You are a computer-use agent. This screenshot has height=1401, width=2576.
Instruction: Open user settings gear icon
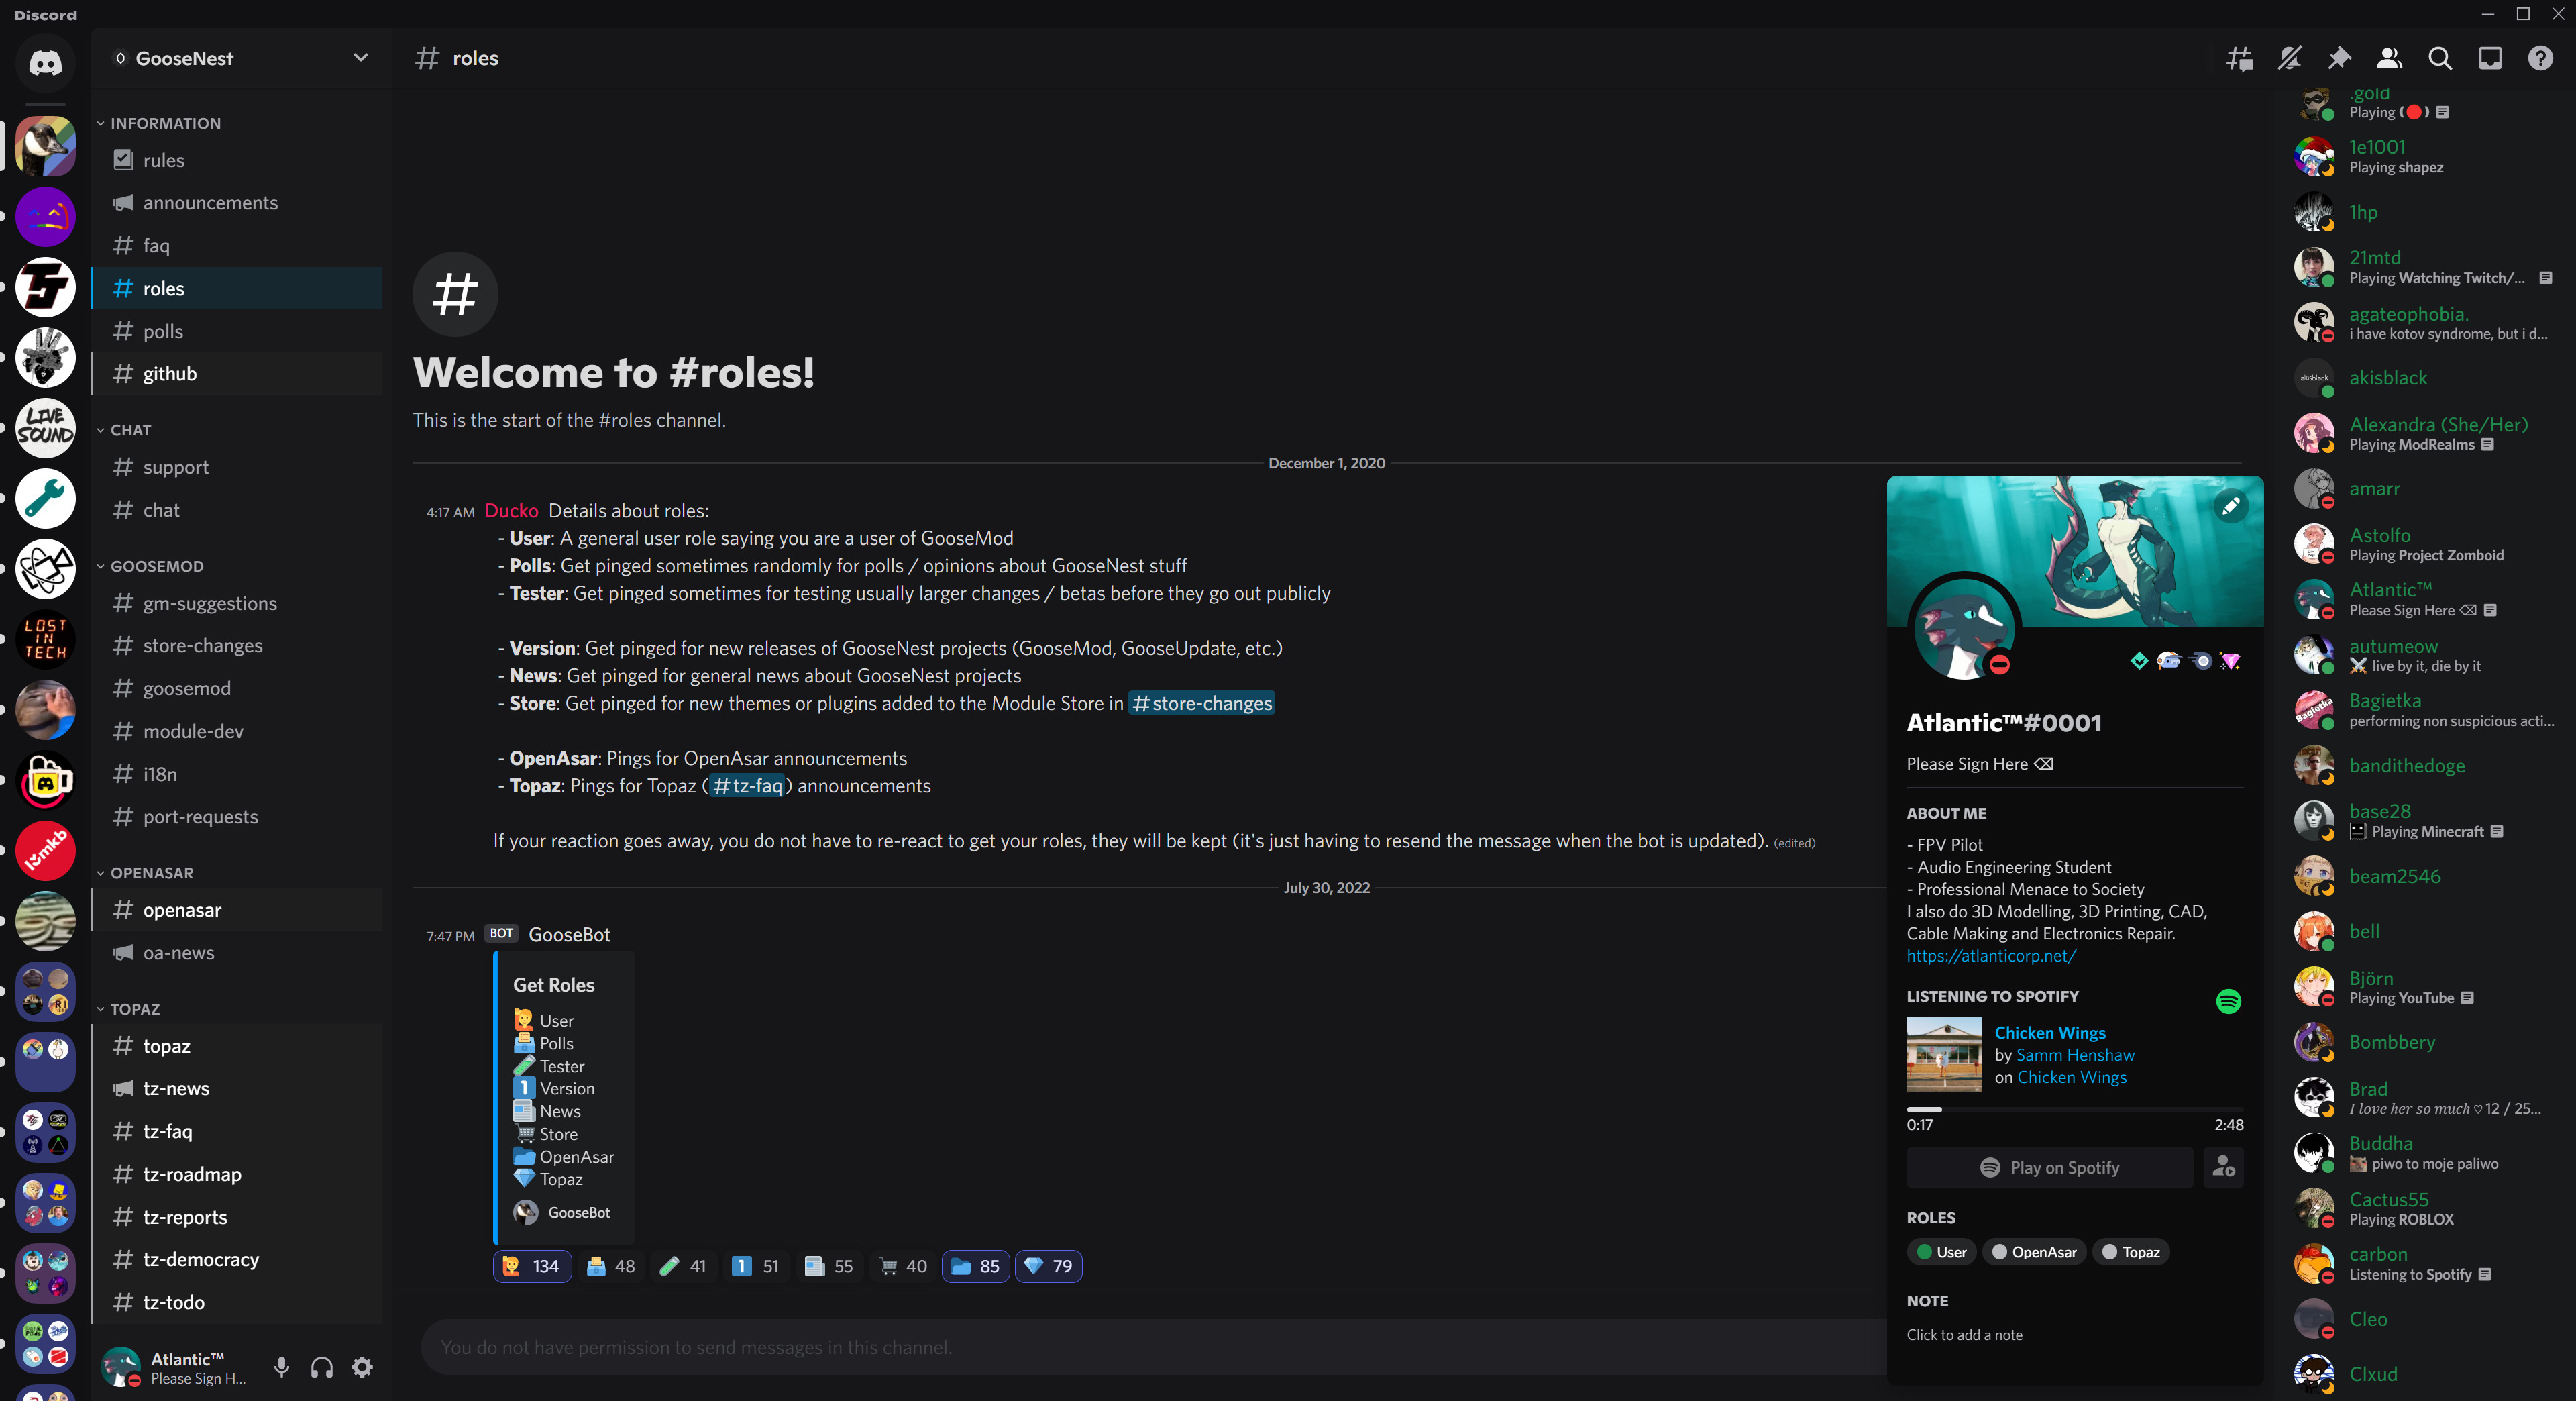(x=362, y=1367)
